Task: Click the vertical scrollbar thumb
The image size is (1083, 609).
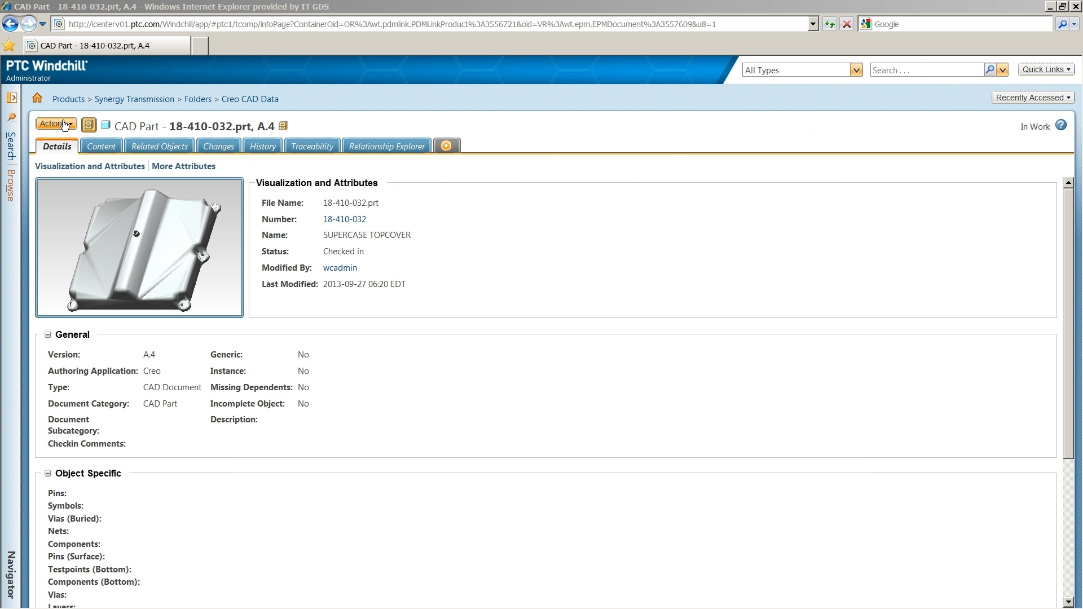Action: coord(1068,323)
